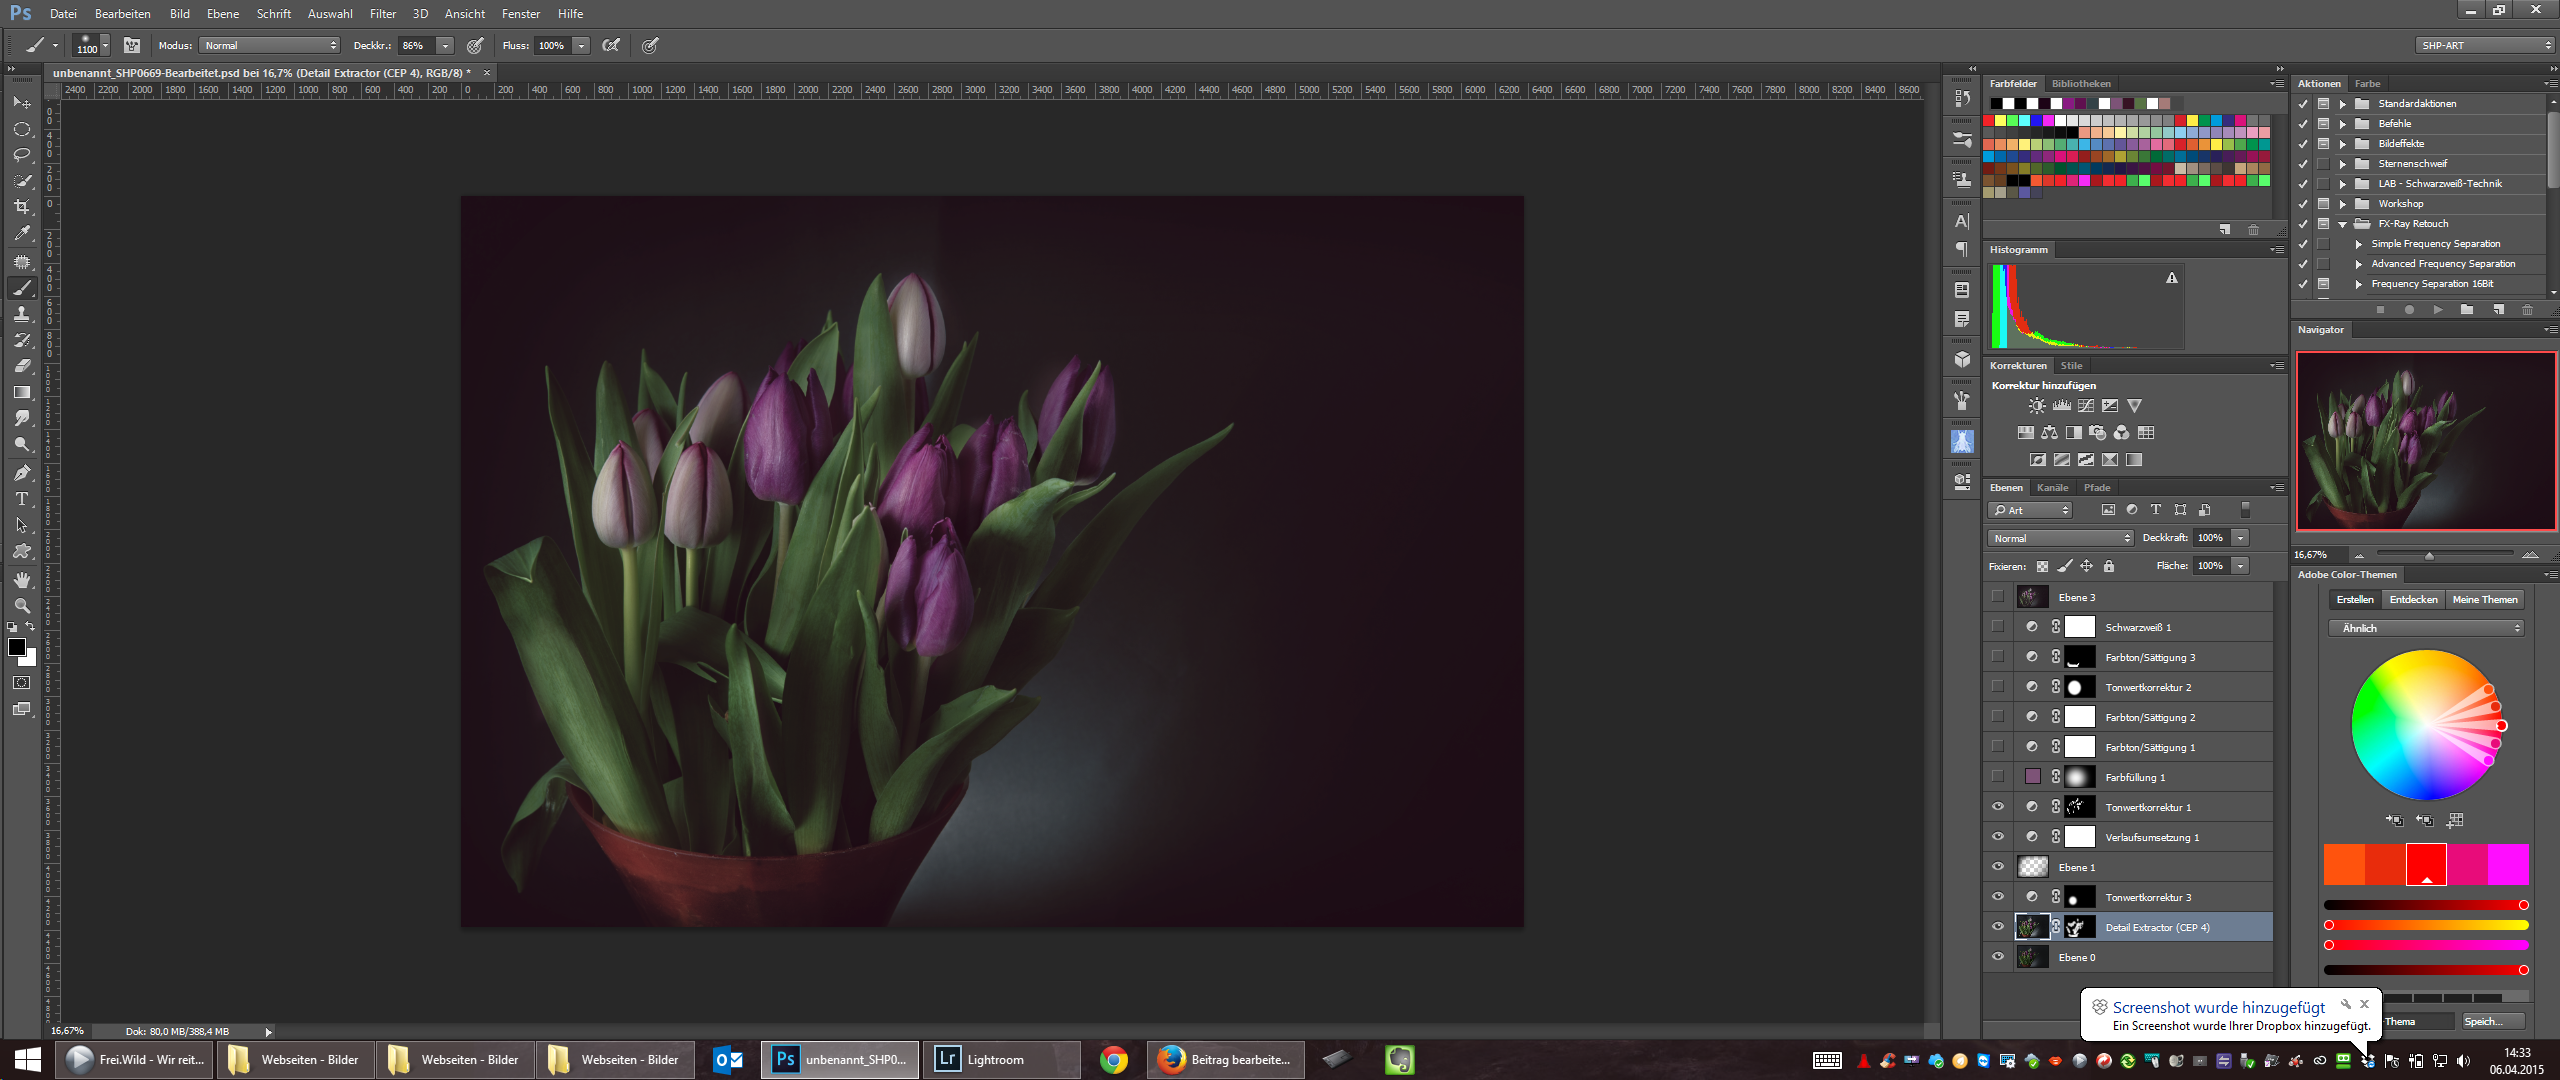Screen dimensions: 2560x1080
Task: Open Lightroom from the taskbar
Action: [x=1002, y=1060]
